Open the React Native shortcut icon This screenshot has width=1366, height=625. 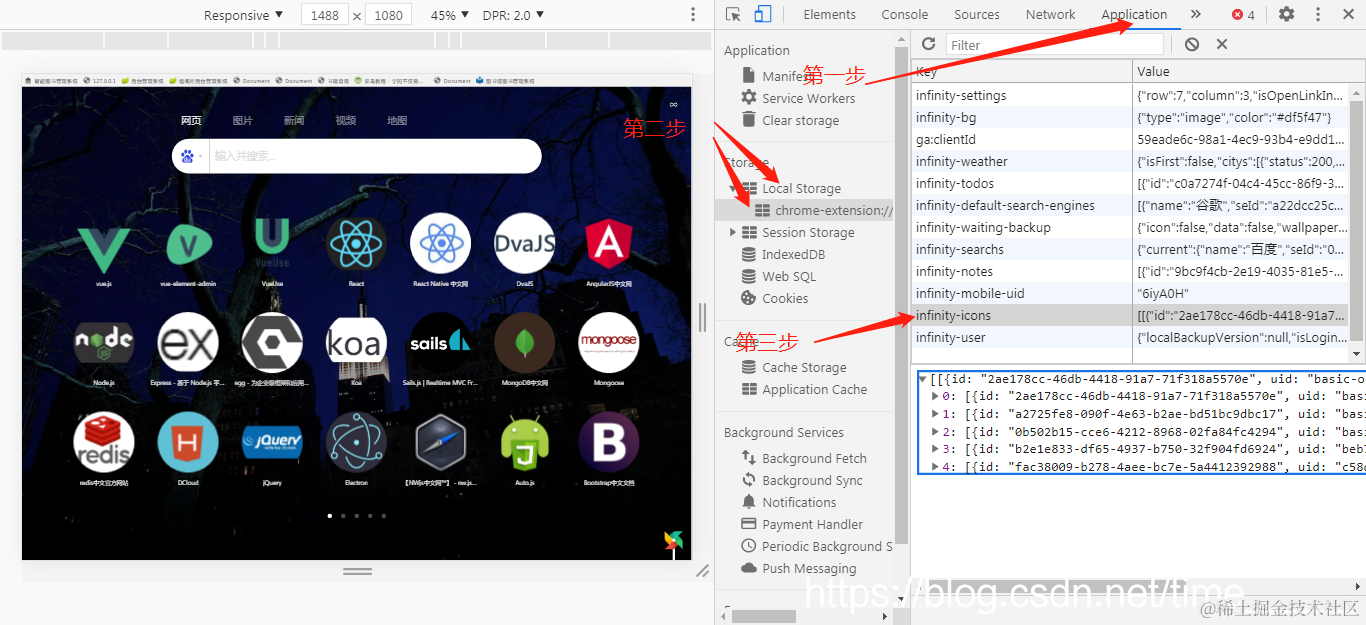[x=440, y=243]
